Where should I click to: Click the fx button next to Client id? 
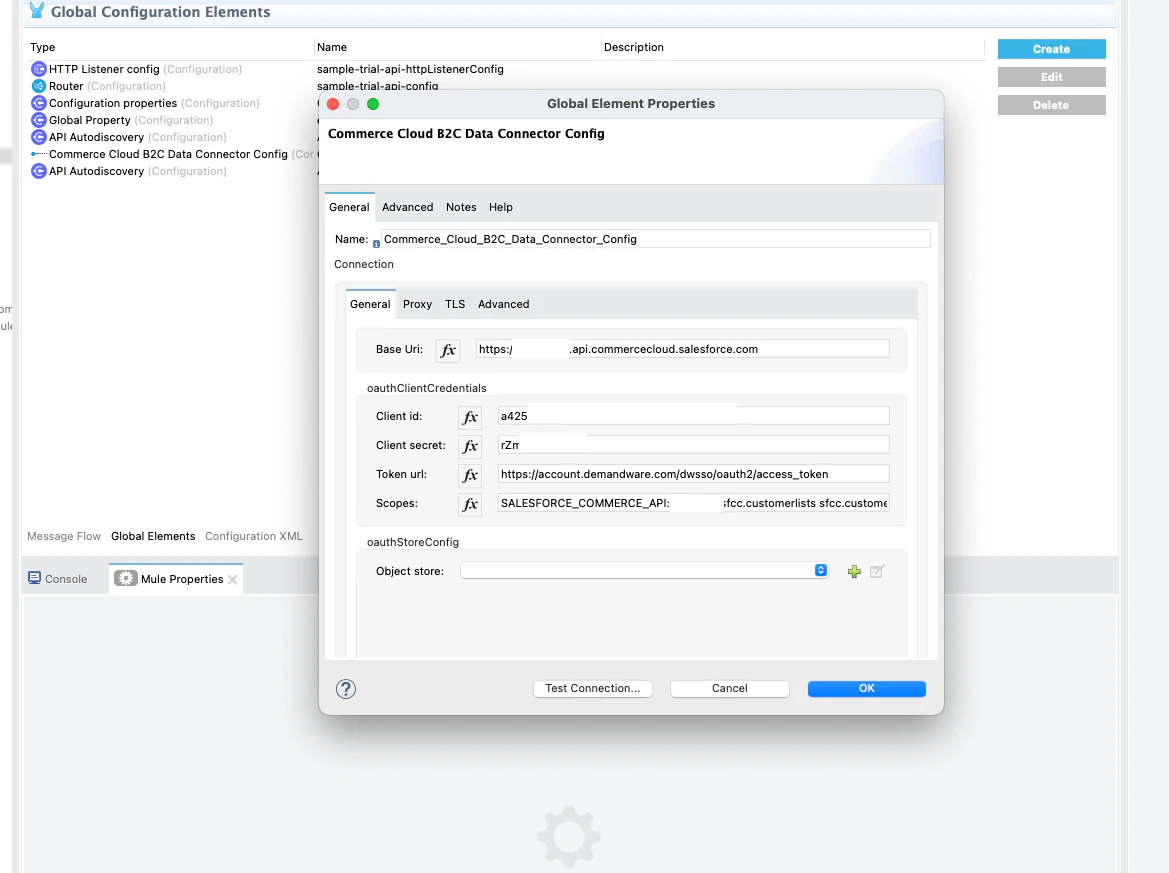point(470,417)
